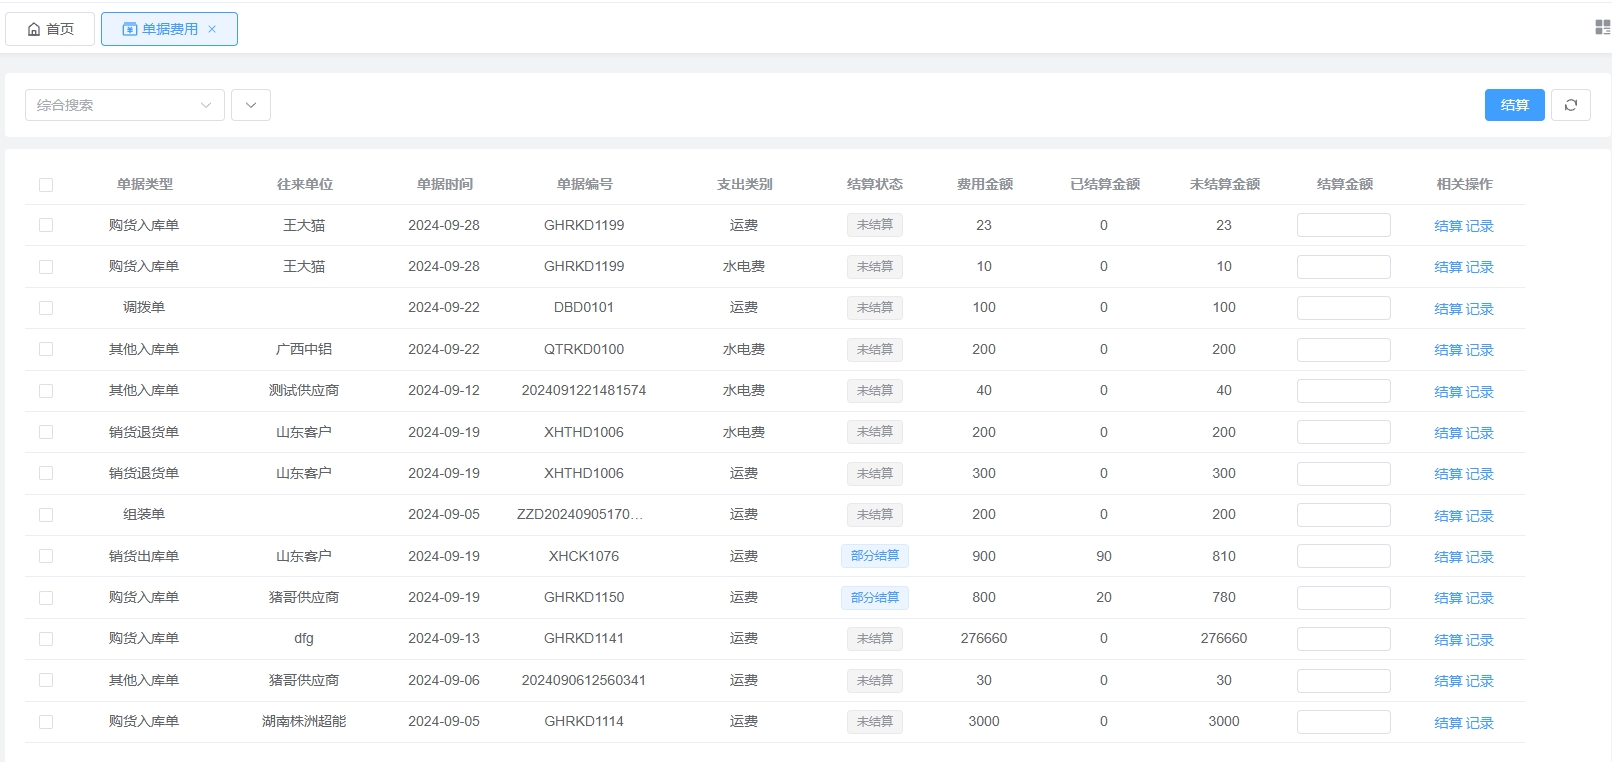Click the 测试供应商 cell
This screenshot has height=762, width=1612.
304,390
